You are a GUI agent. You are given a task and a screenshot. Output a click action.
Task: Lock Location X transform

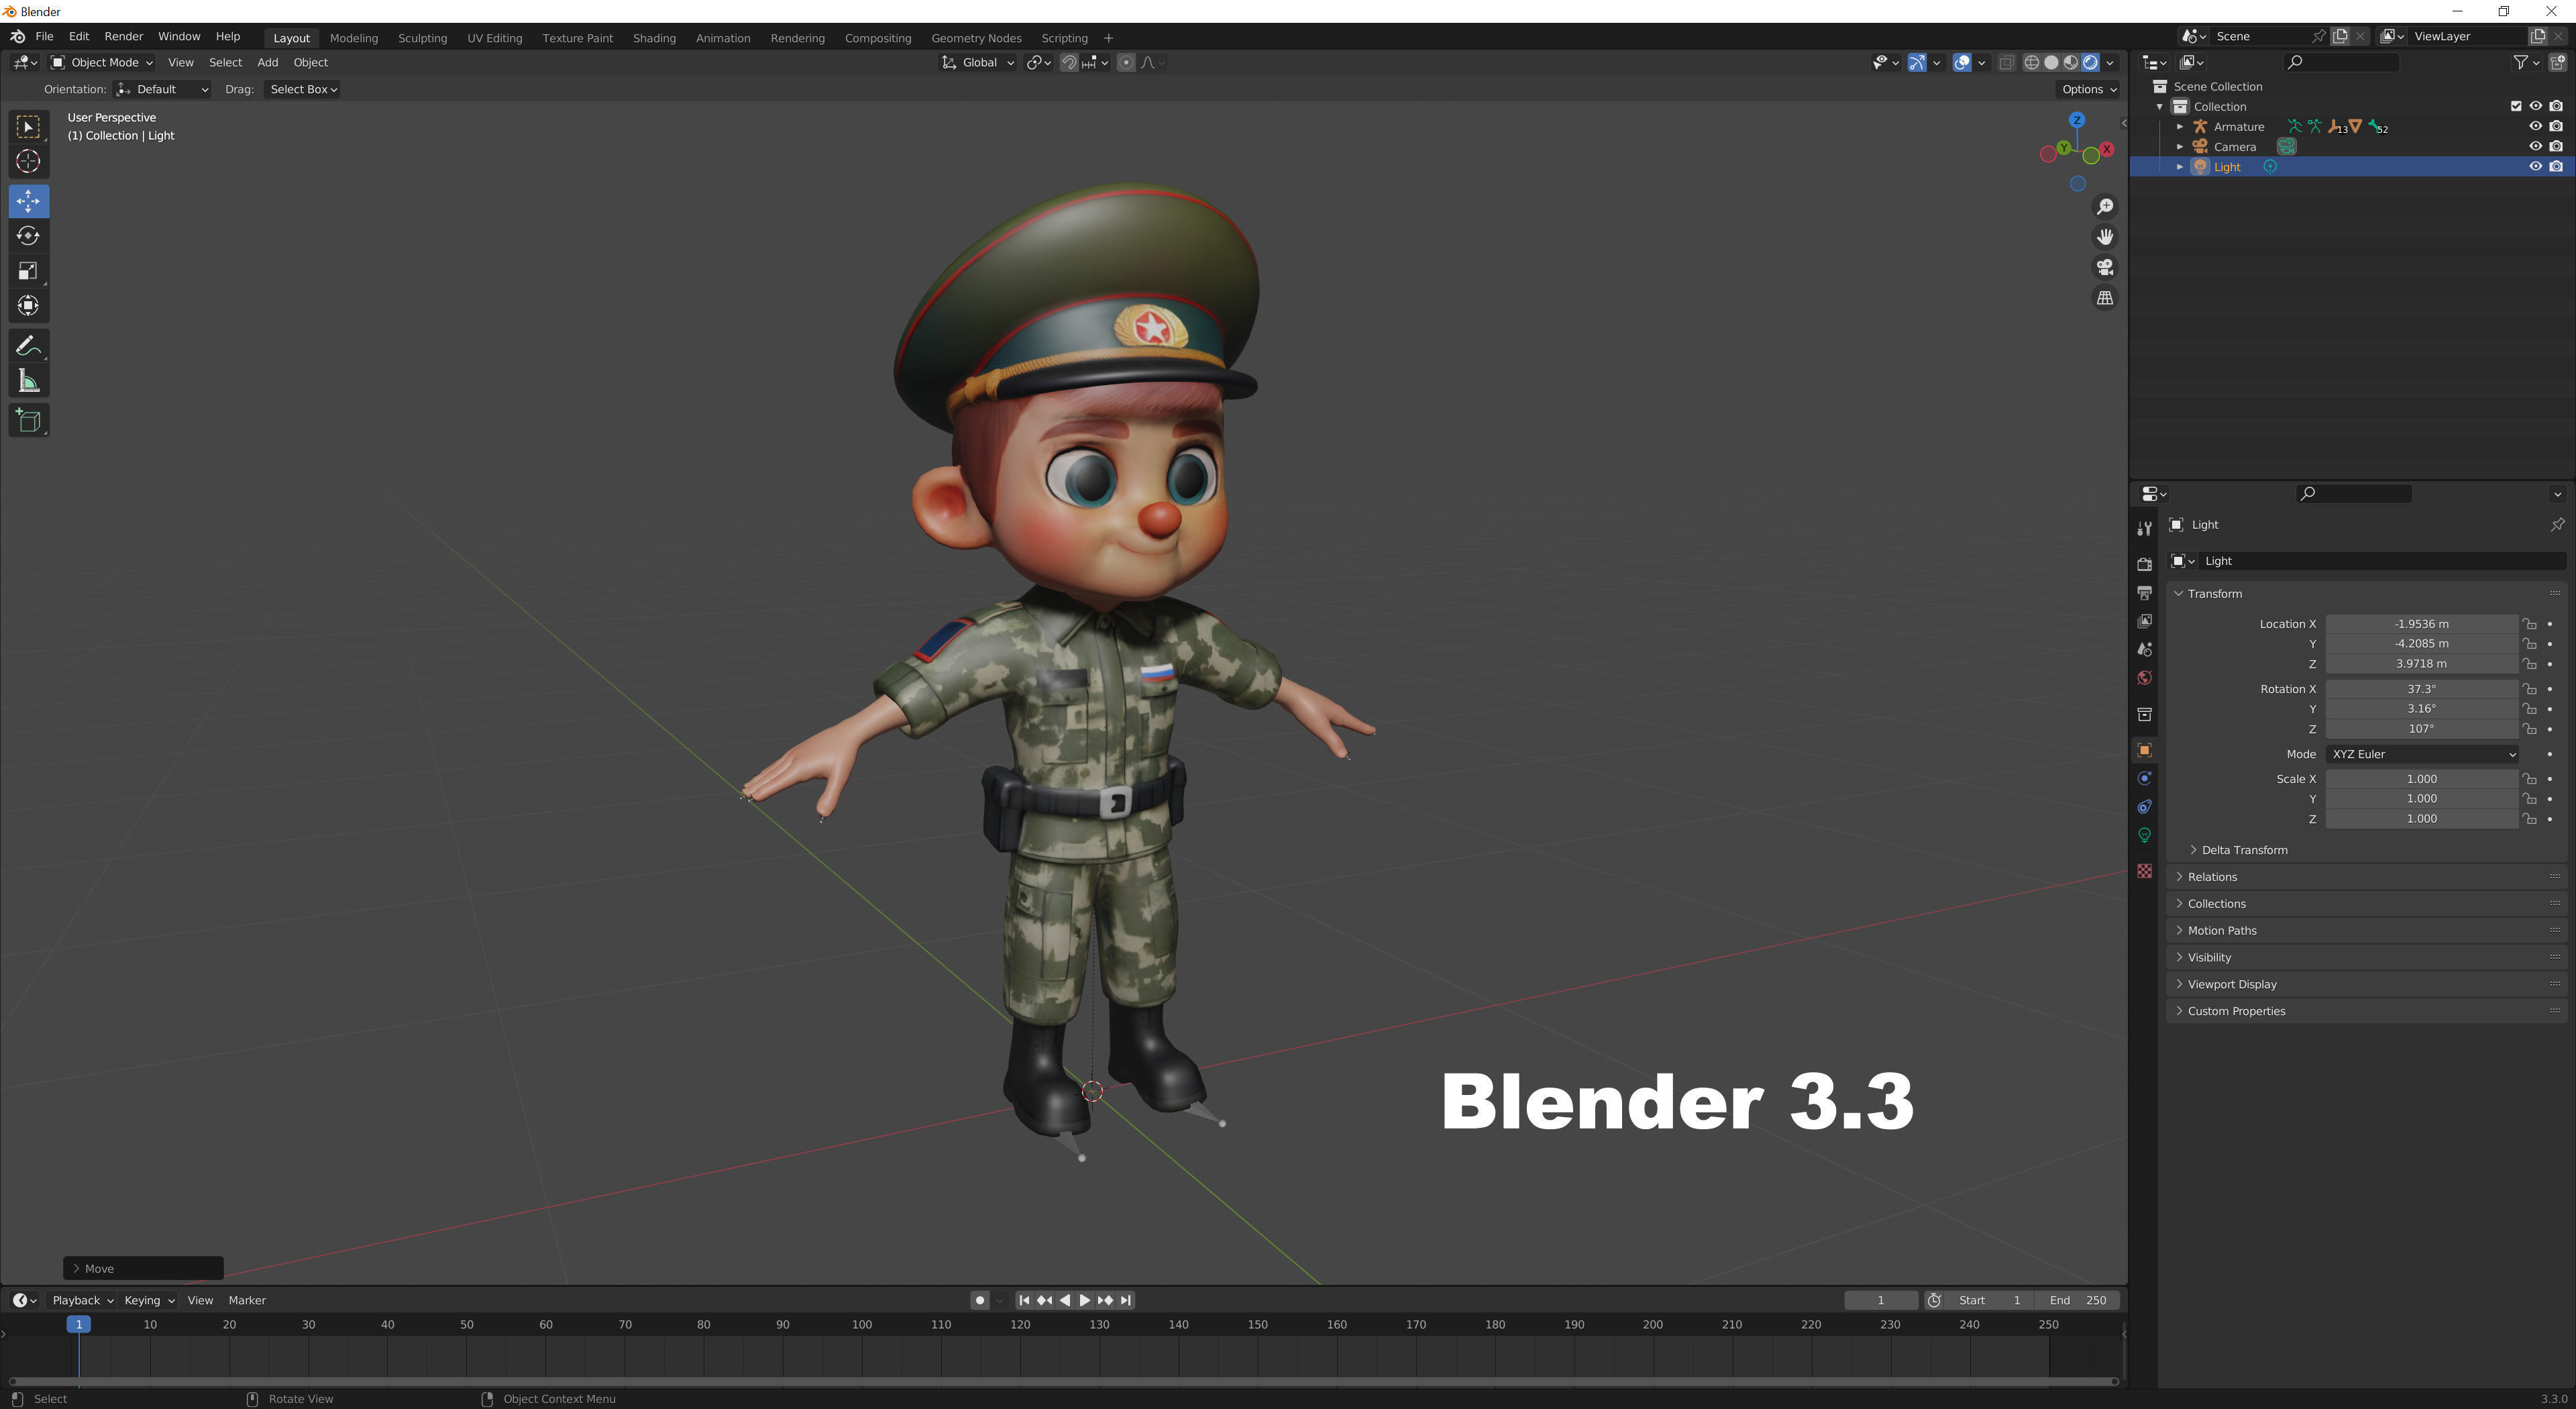pos(2529,624)
